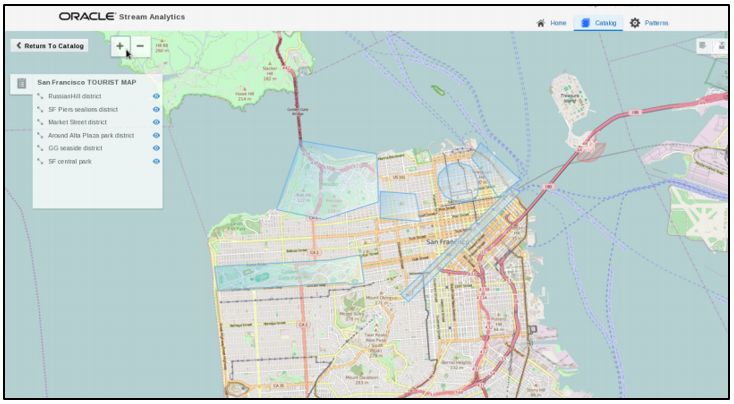Screen dimensions: 734x404
Task: Select Around Alta Plaza park district entry
Action: coord(98,135)
